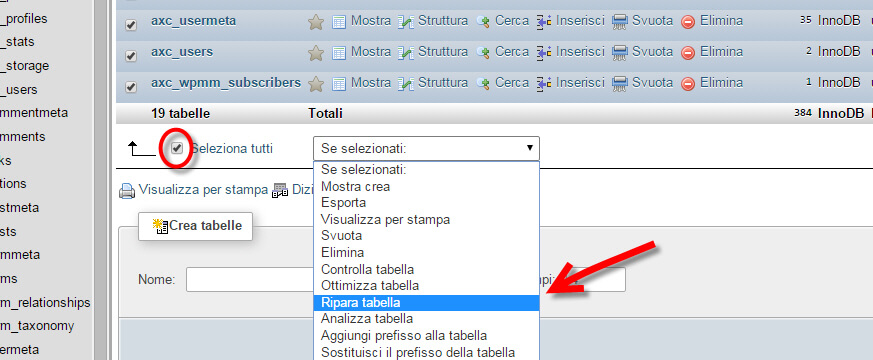Viewport: 873px width, 360px height.
Task: Click Cerca link for axc_users
Action: point(512,52)
